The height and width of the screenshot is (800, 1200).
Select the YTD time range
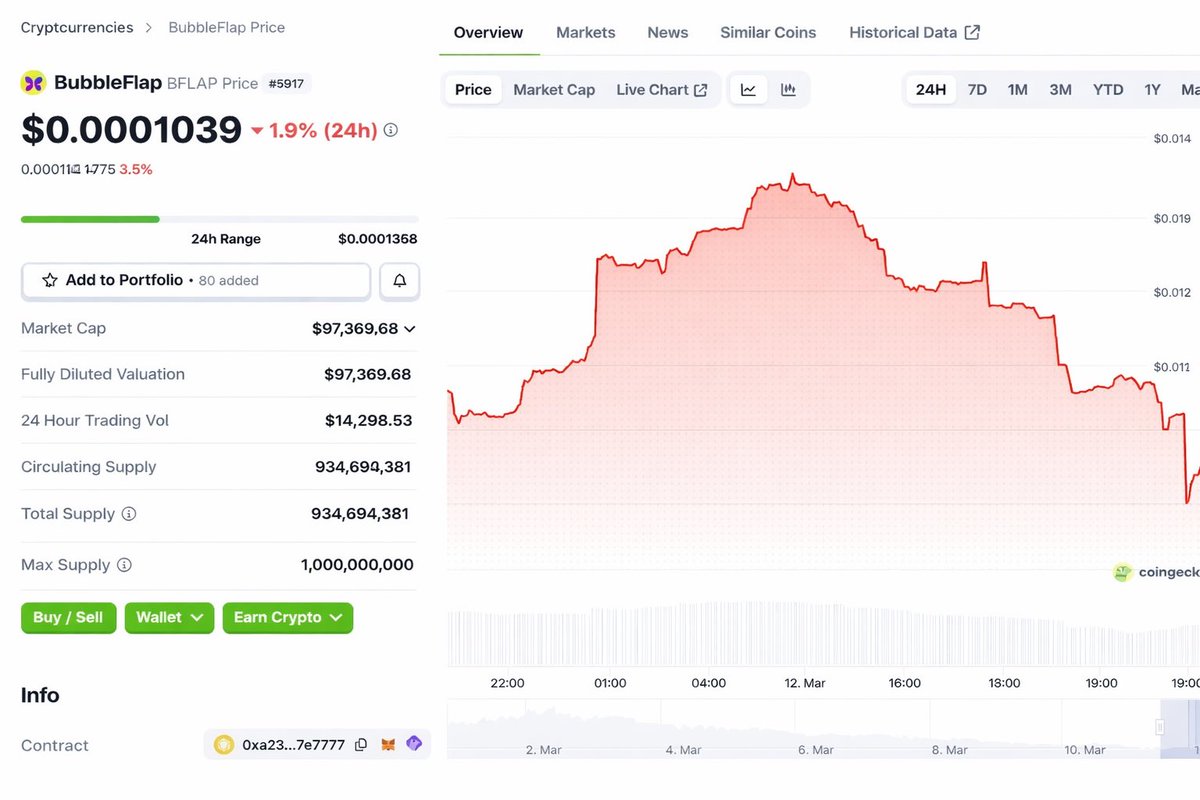click(1108, 90)
